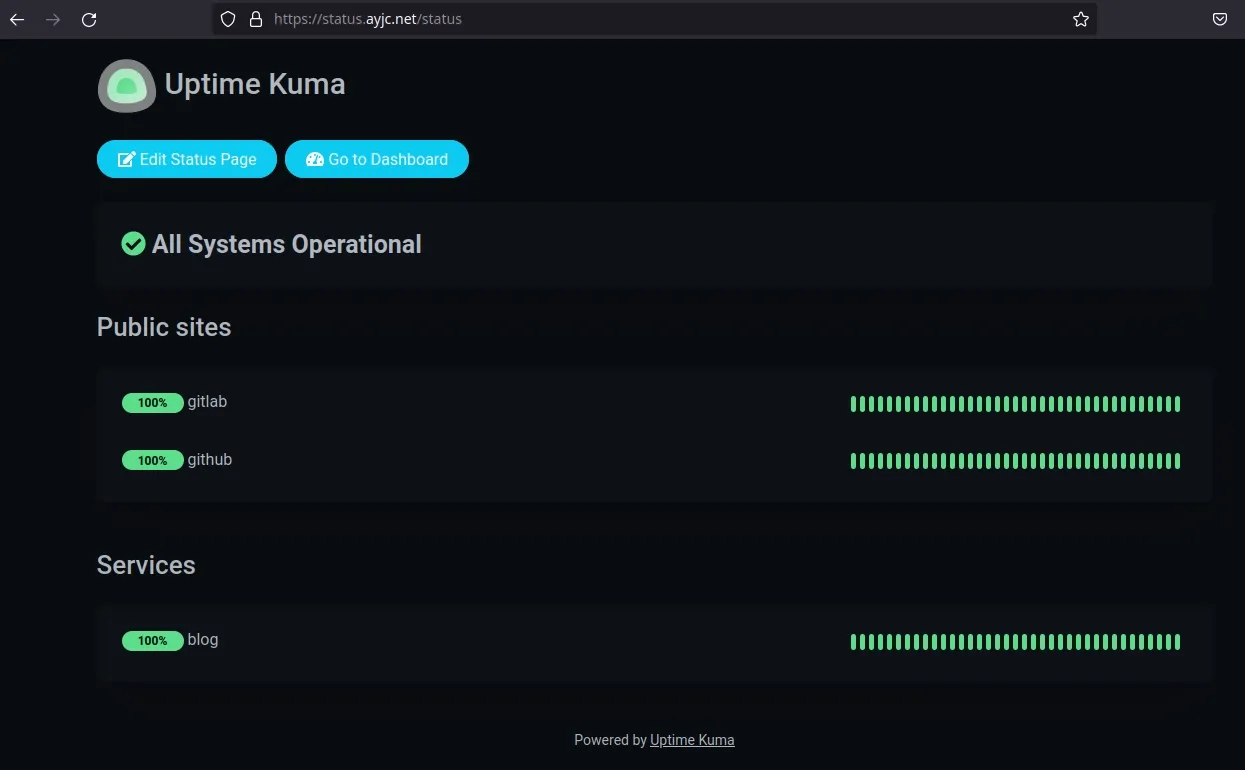
Task: Follow the Uptime Kuma footer link
Action: 692,740
